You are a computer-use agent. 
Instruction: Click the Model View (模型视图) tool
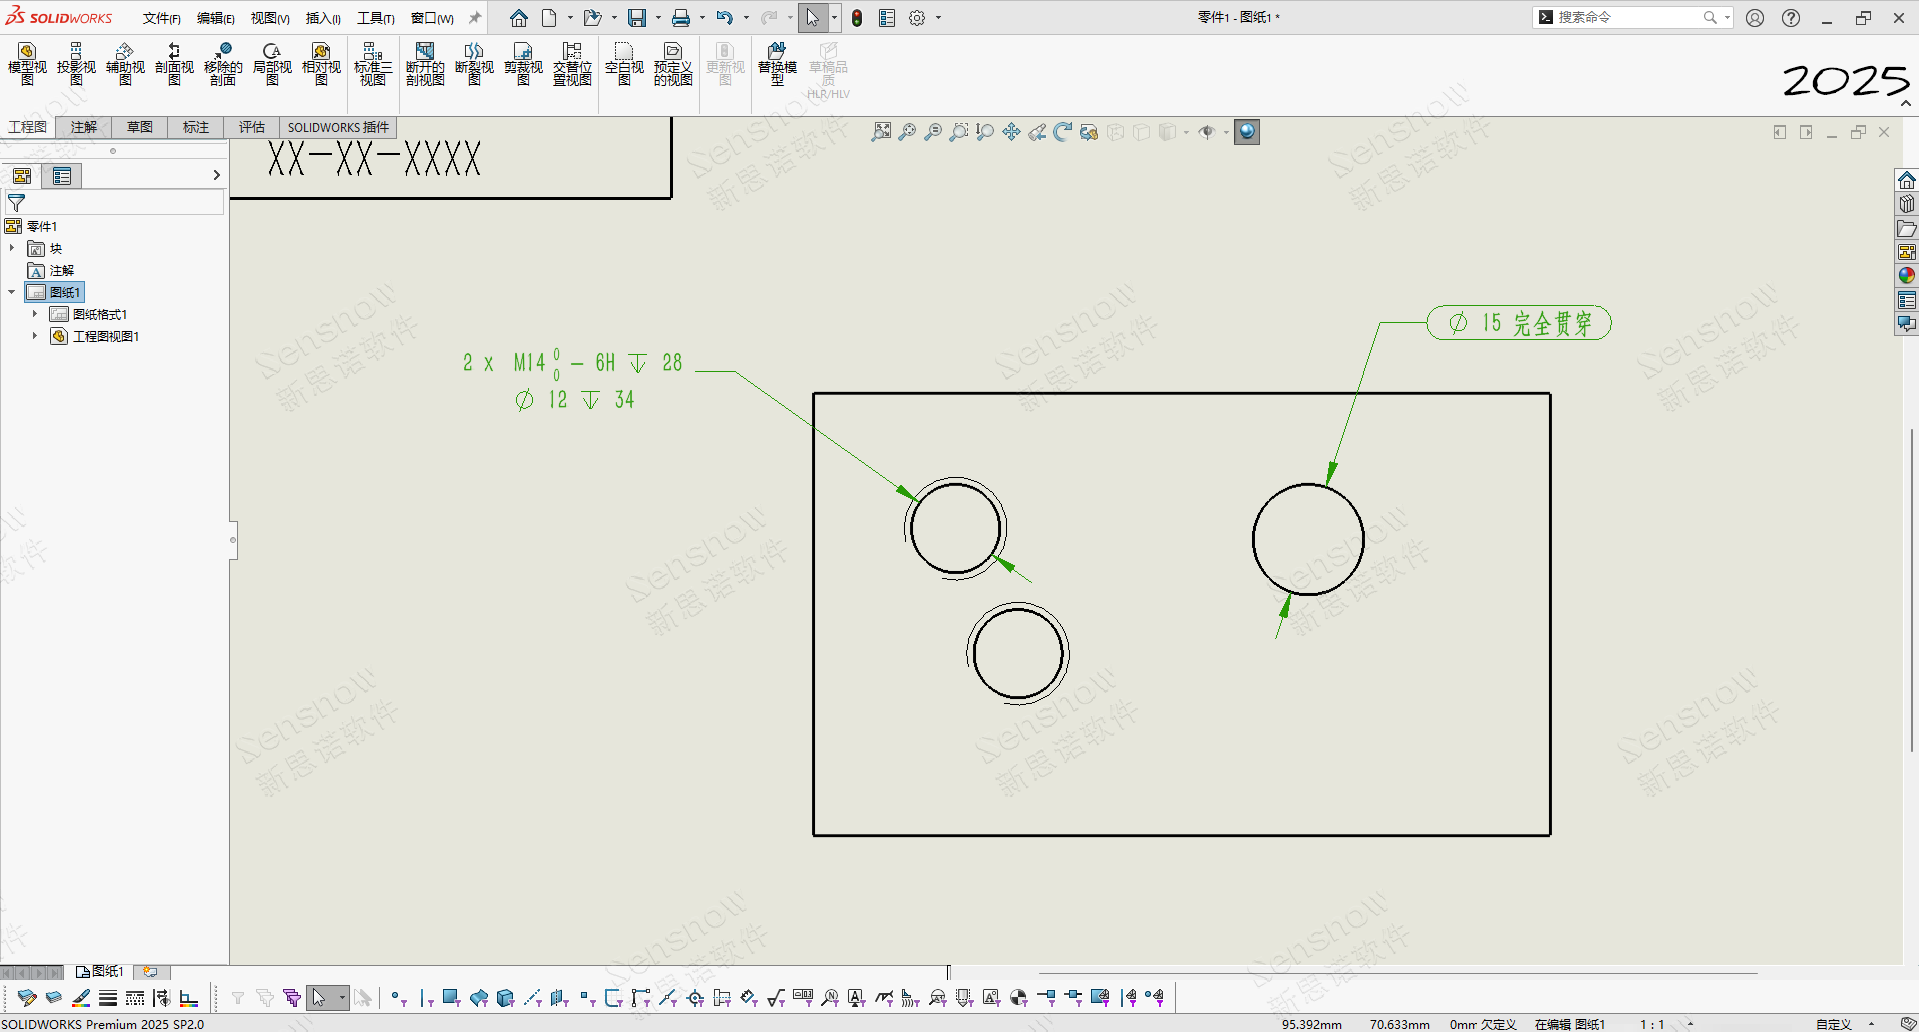click(x=27, y=64)
